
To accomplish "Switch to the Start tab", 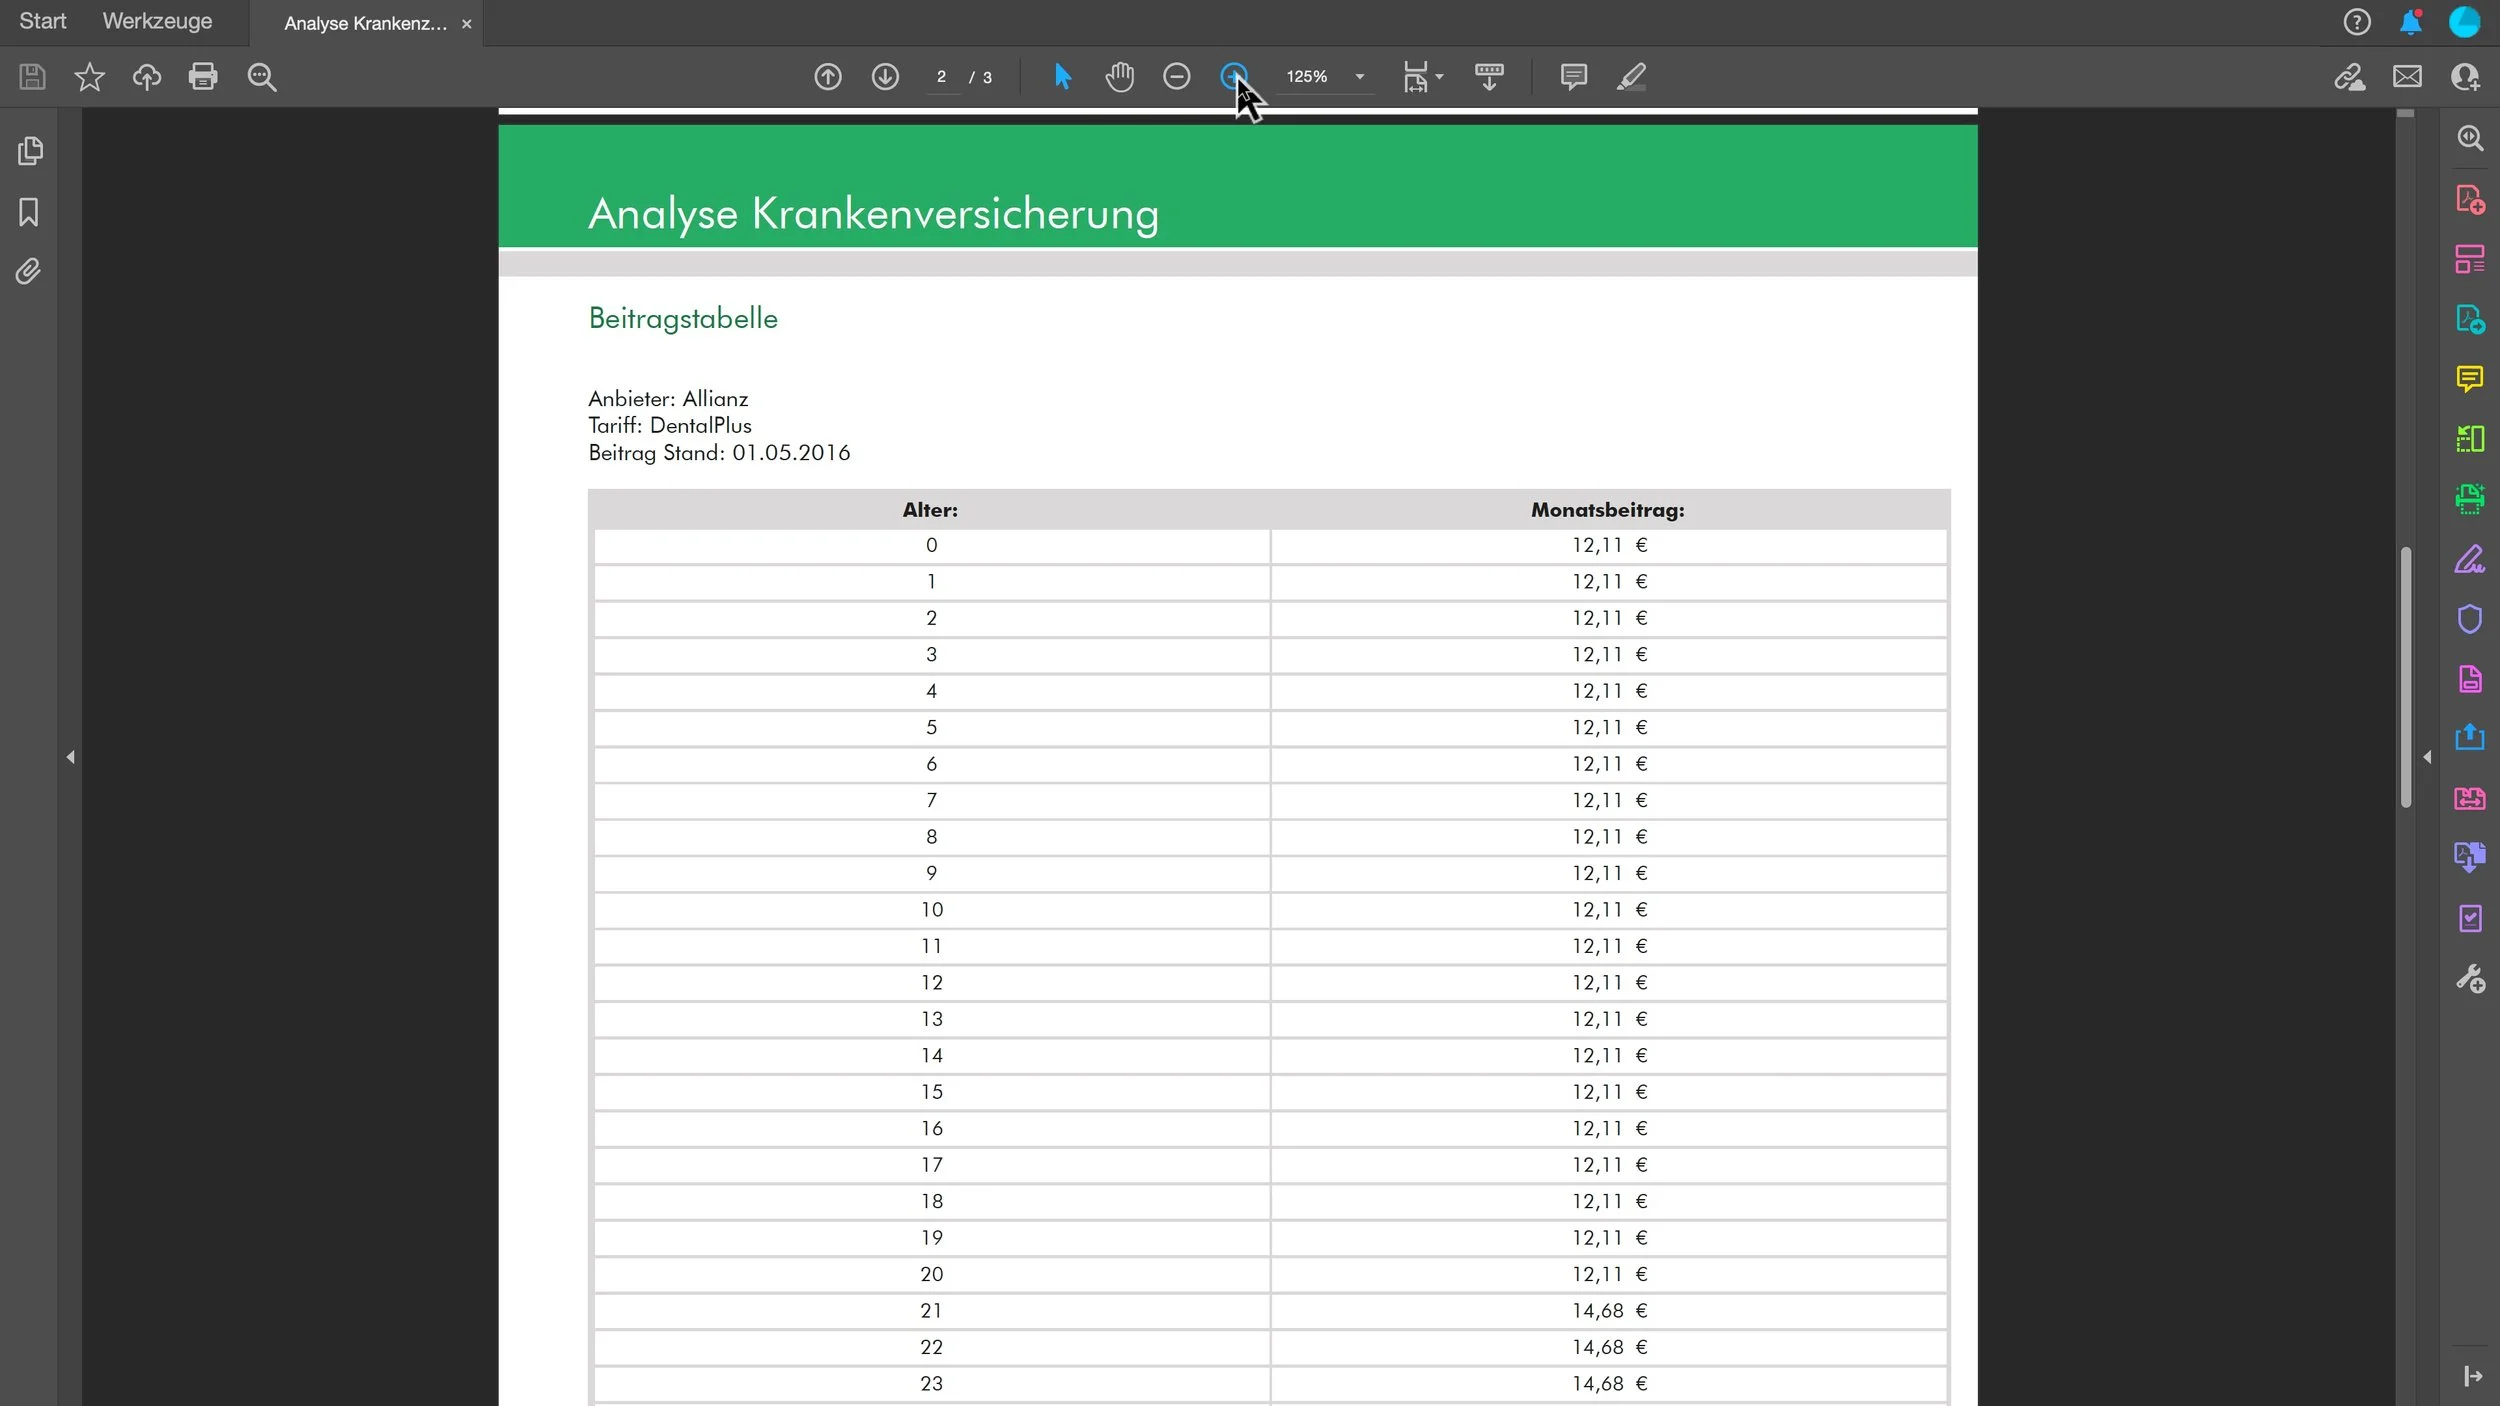I will [x=43, y=21].
